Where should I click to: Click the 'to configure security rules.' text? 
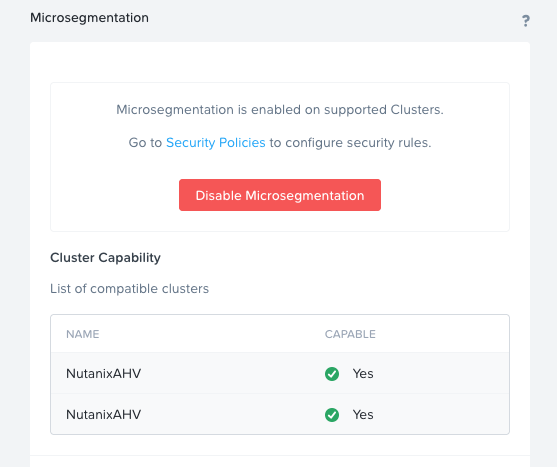[350, 143]
